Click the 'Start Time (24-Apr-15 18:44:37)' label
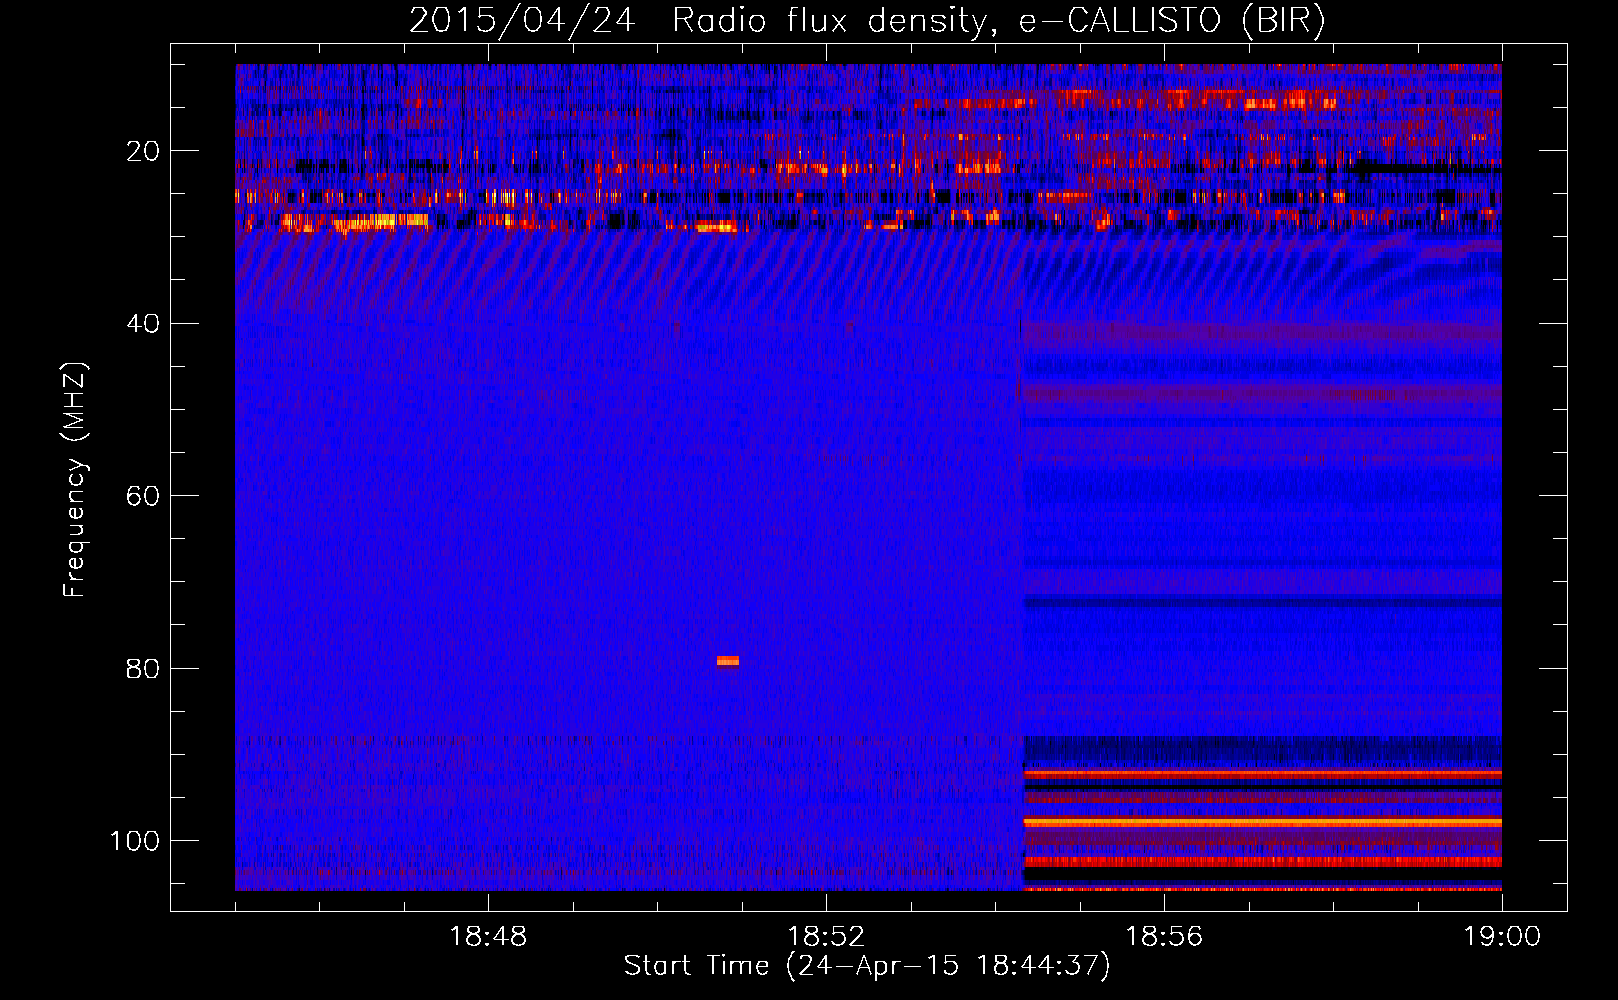 [x=867, y=966]
